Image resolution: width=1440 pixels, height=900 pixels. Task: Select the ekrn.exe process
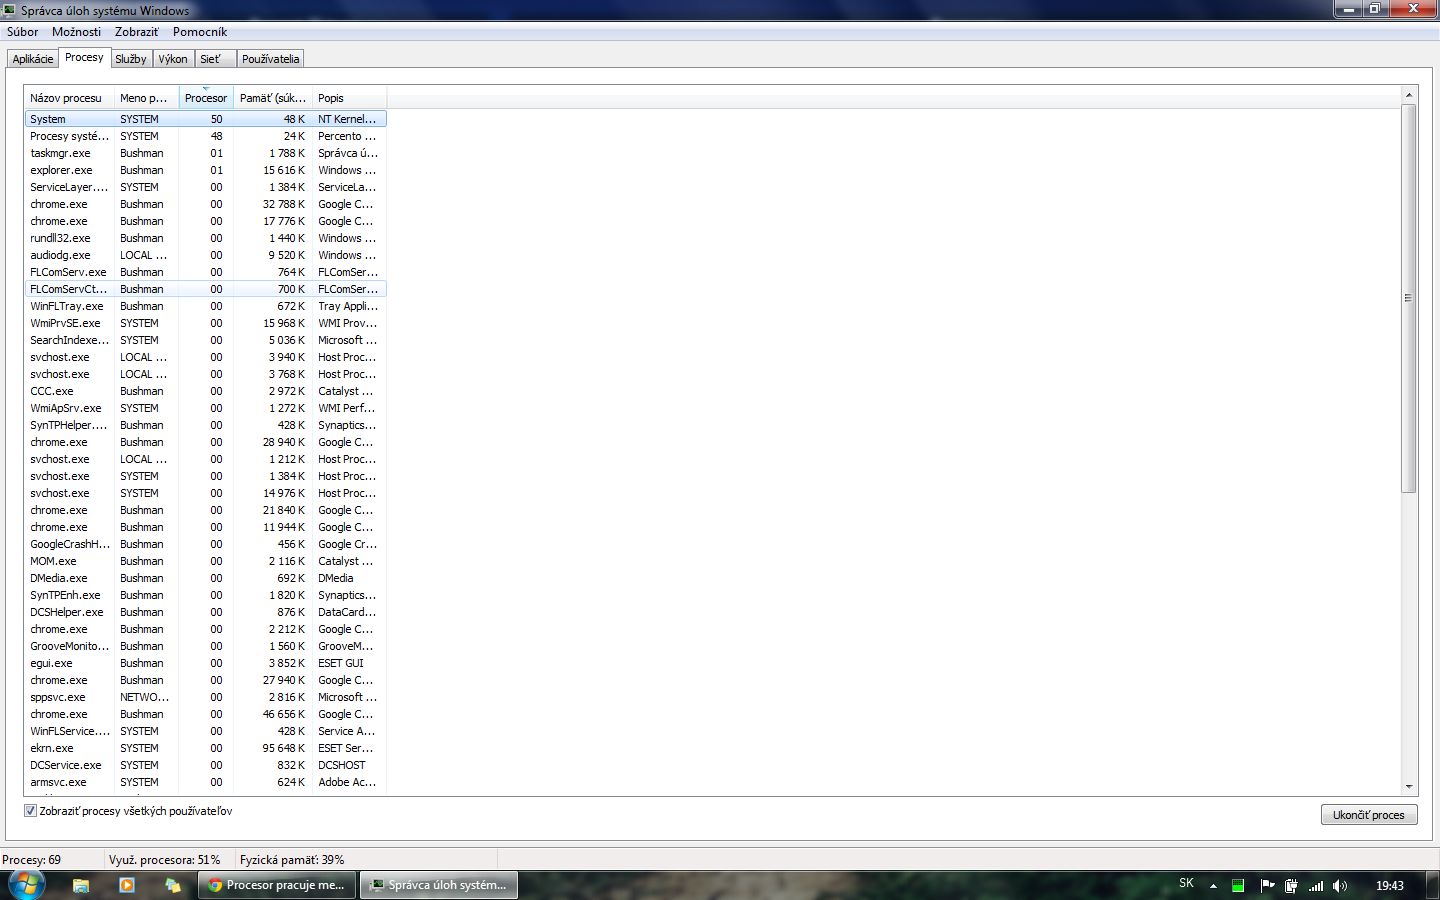coord(205,748)
